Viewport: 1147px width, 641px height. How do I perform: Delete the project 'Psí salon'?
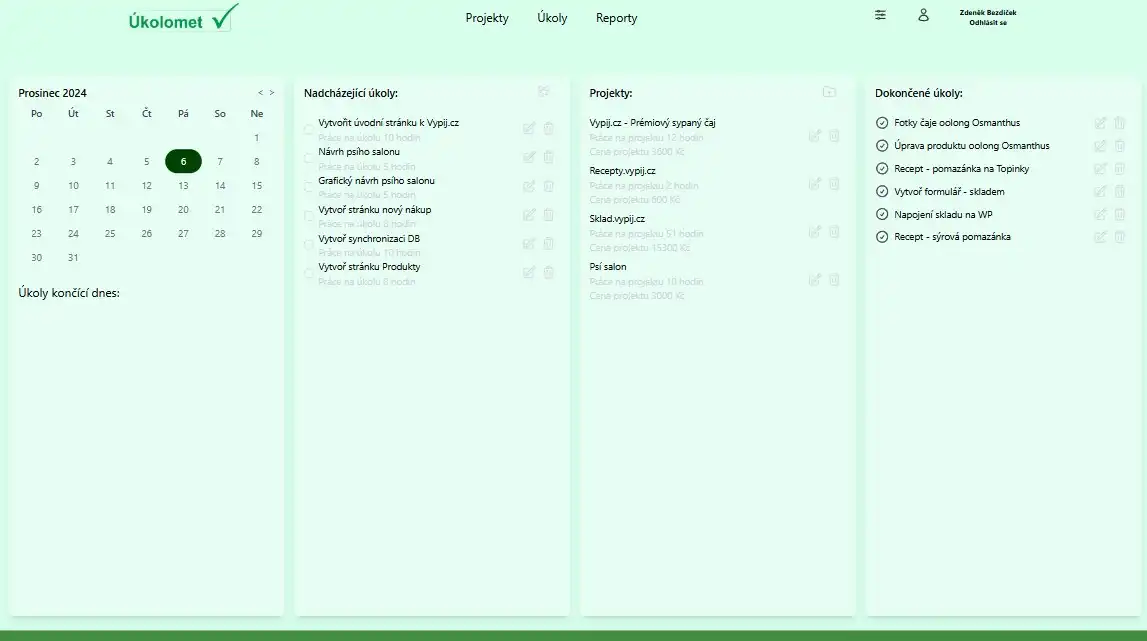(x=834, y=280)
